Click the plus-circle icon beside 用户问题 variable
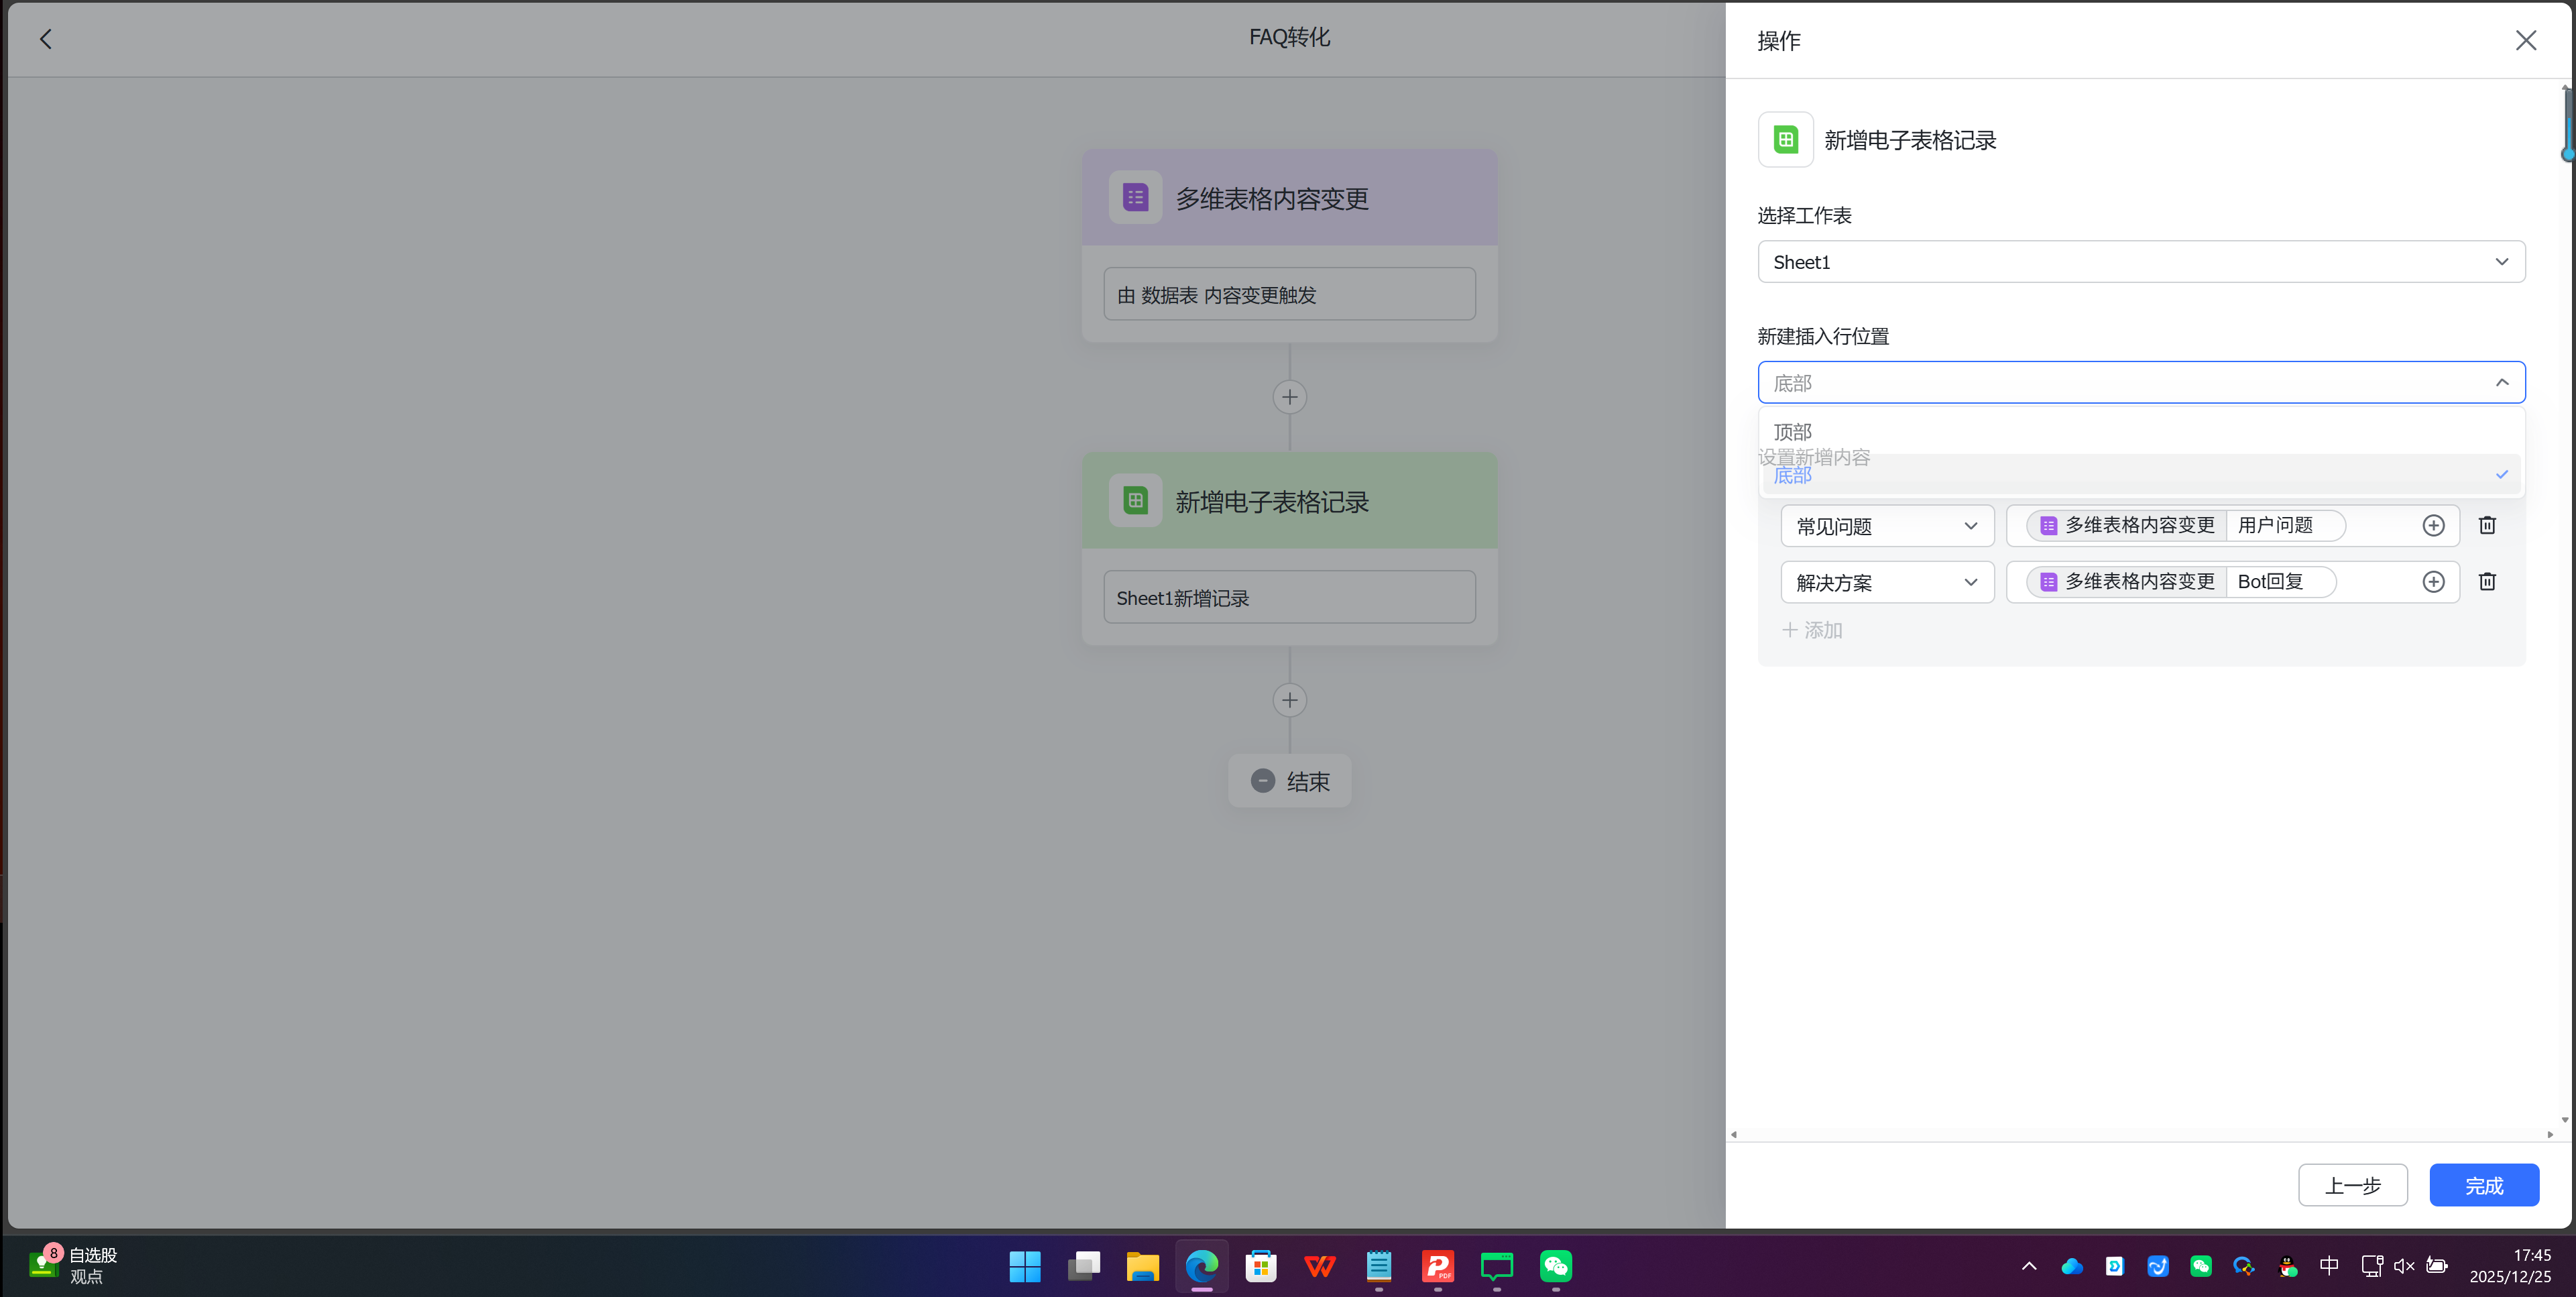Viewport: 2576px width, 1297px height. 2434,525
